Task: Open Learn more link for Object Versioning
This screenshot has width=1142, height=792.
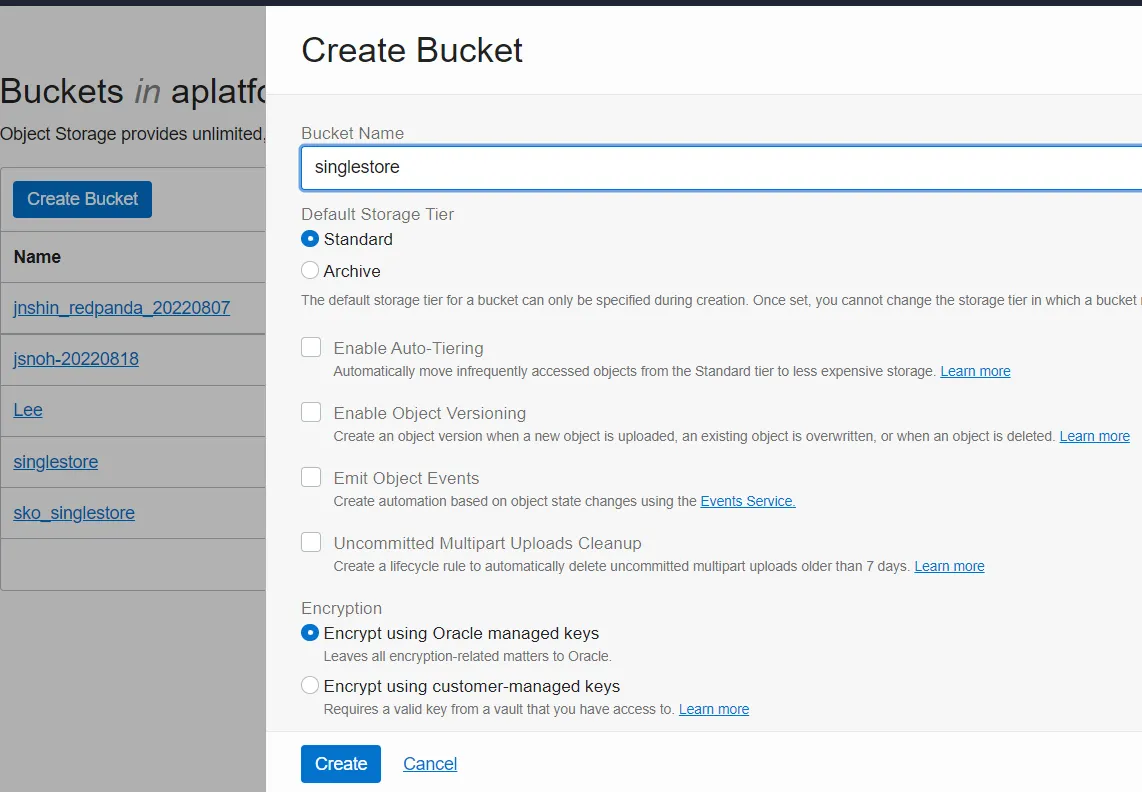Action: coord(1094,436)
